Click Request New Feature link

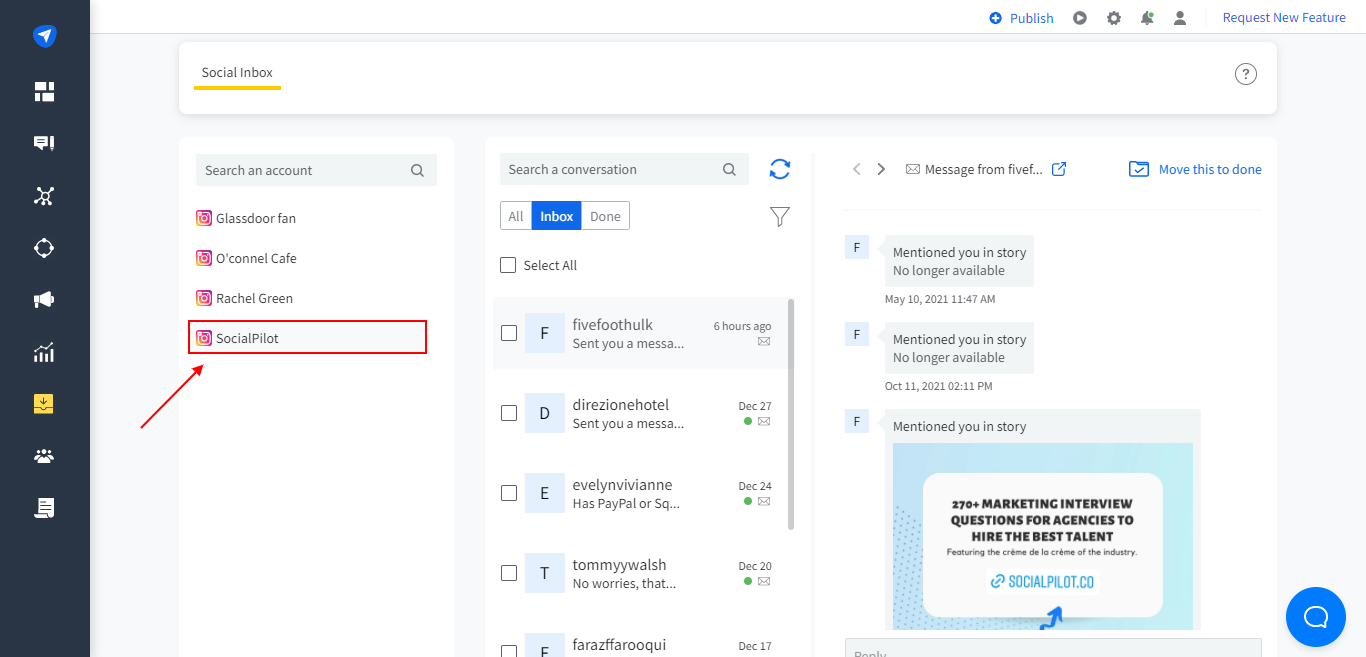(x=1284, y=18)
